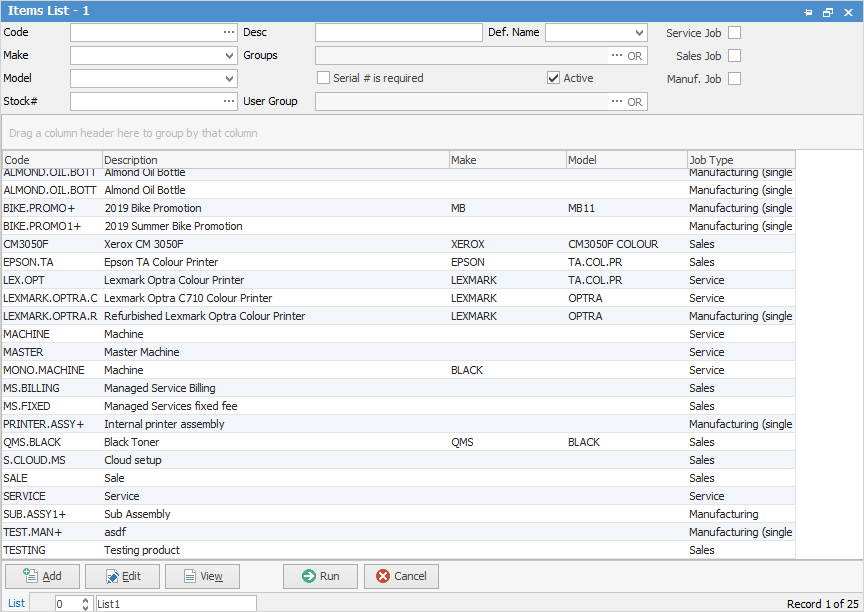The height and width of the screenshot is (612, 864).
Task: Run the item search
Action: 320,576
